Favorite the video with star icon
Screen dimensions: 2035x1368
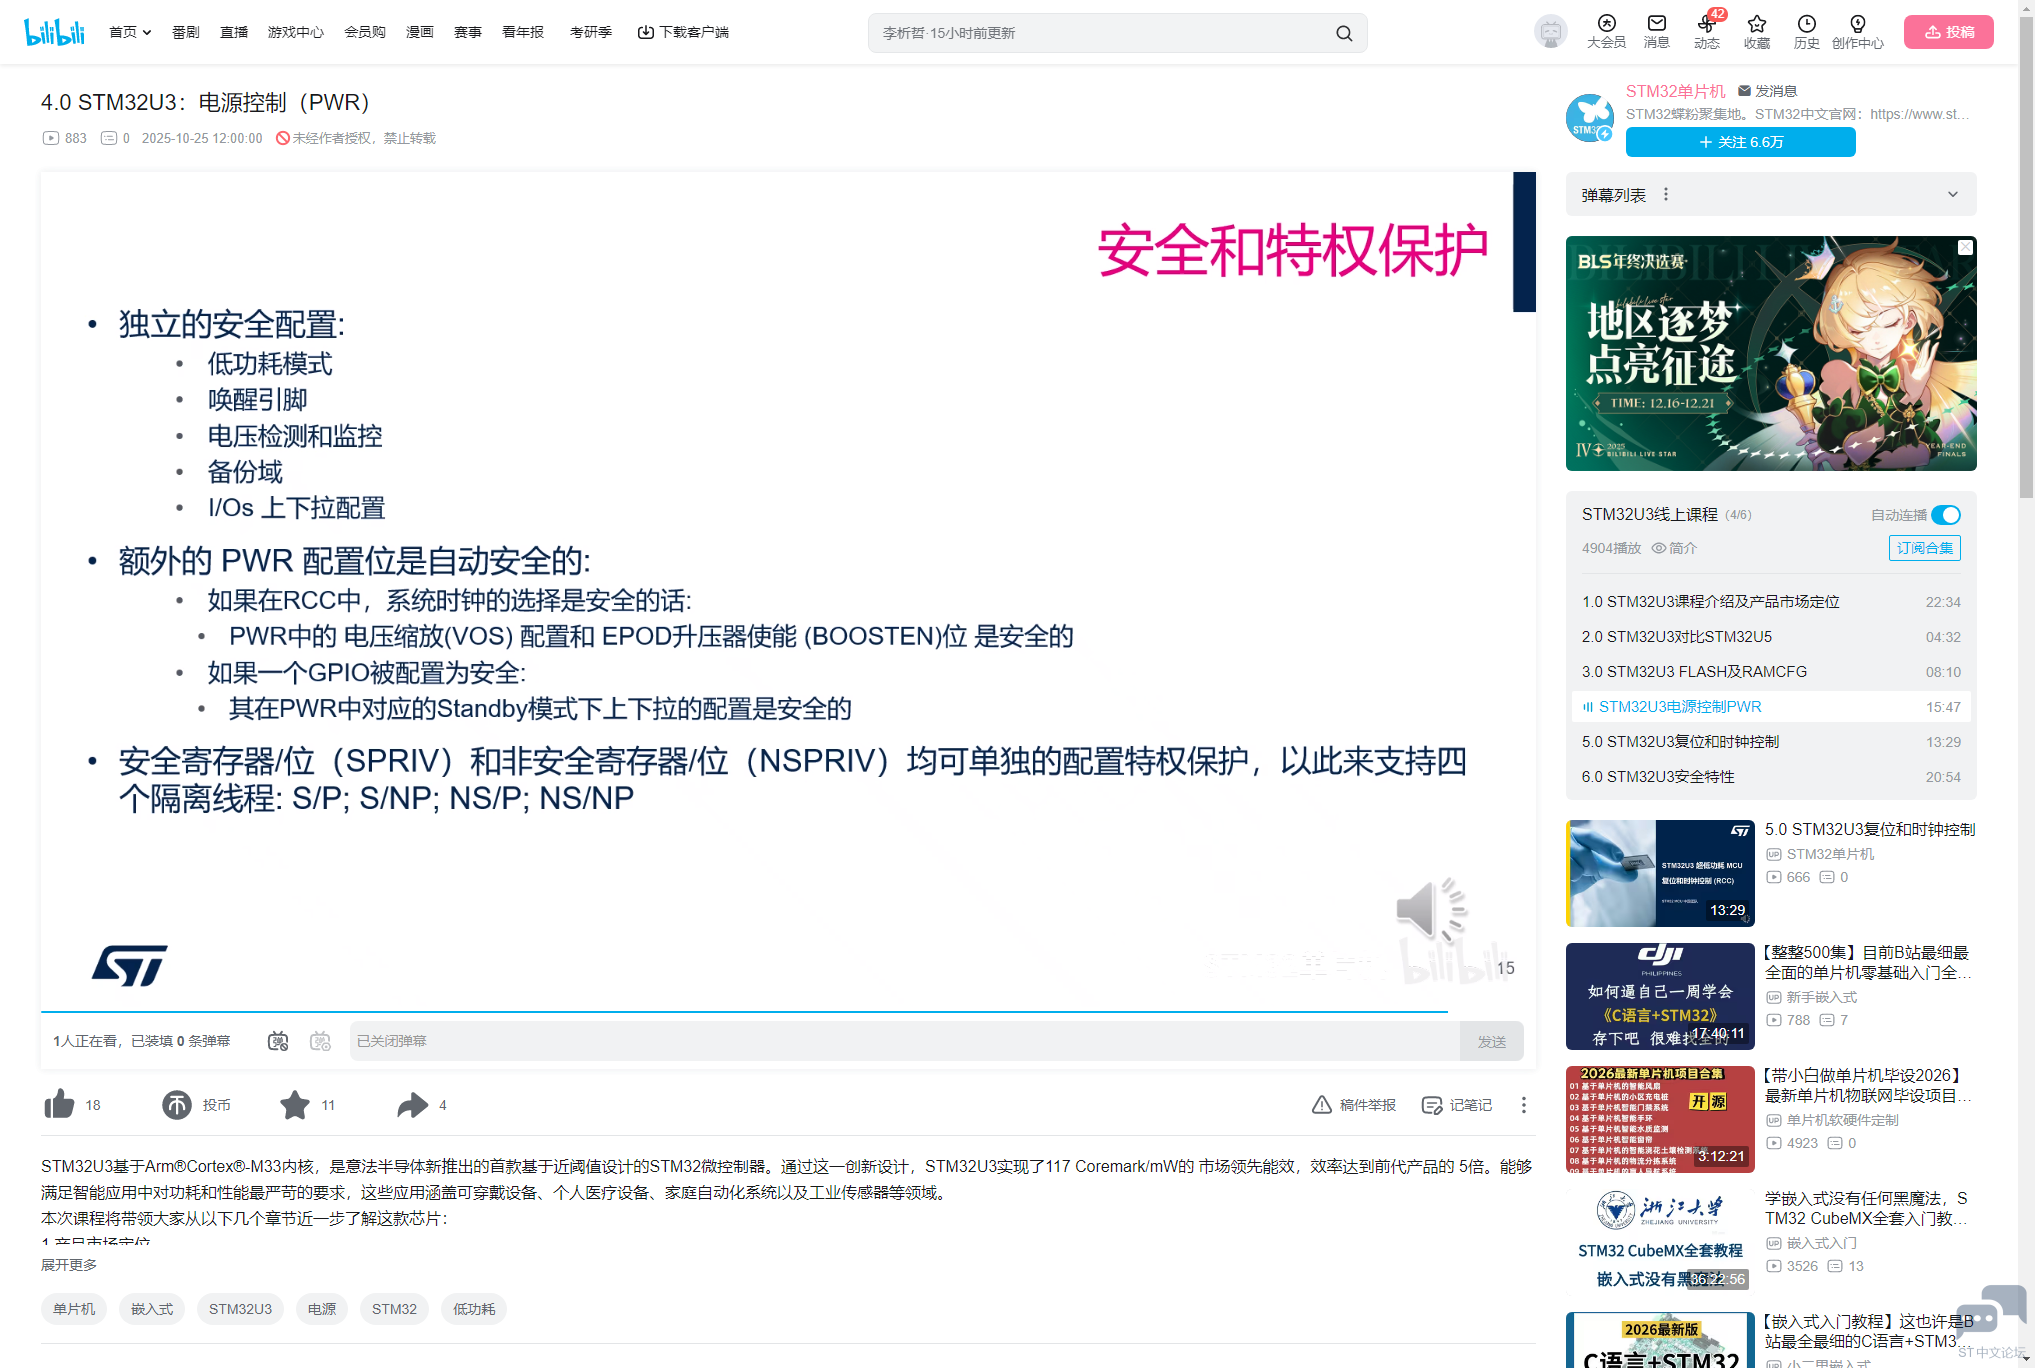295,1104
